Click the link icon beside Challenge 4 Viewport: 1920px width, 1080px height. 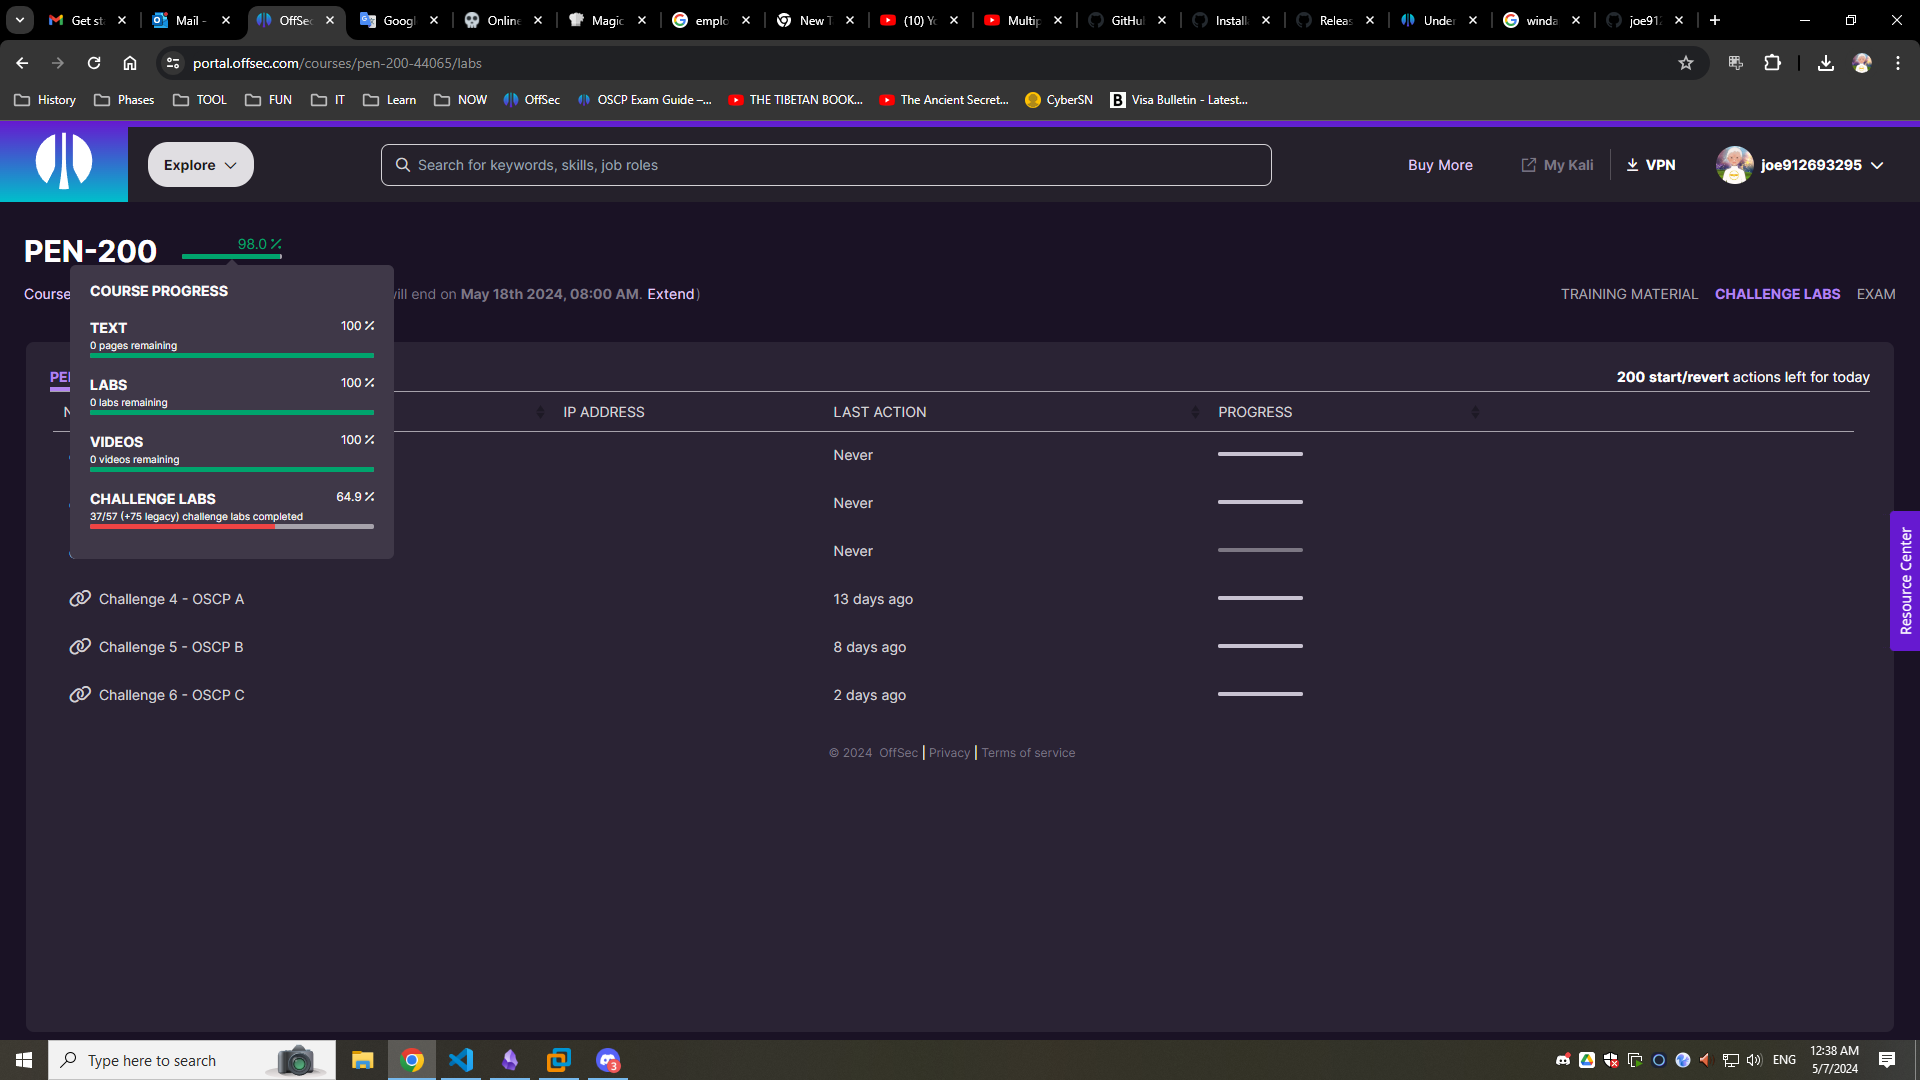tap(80, 599)
